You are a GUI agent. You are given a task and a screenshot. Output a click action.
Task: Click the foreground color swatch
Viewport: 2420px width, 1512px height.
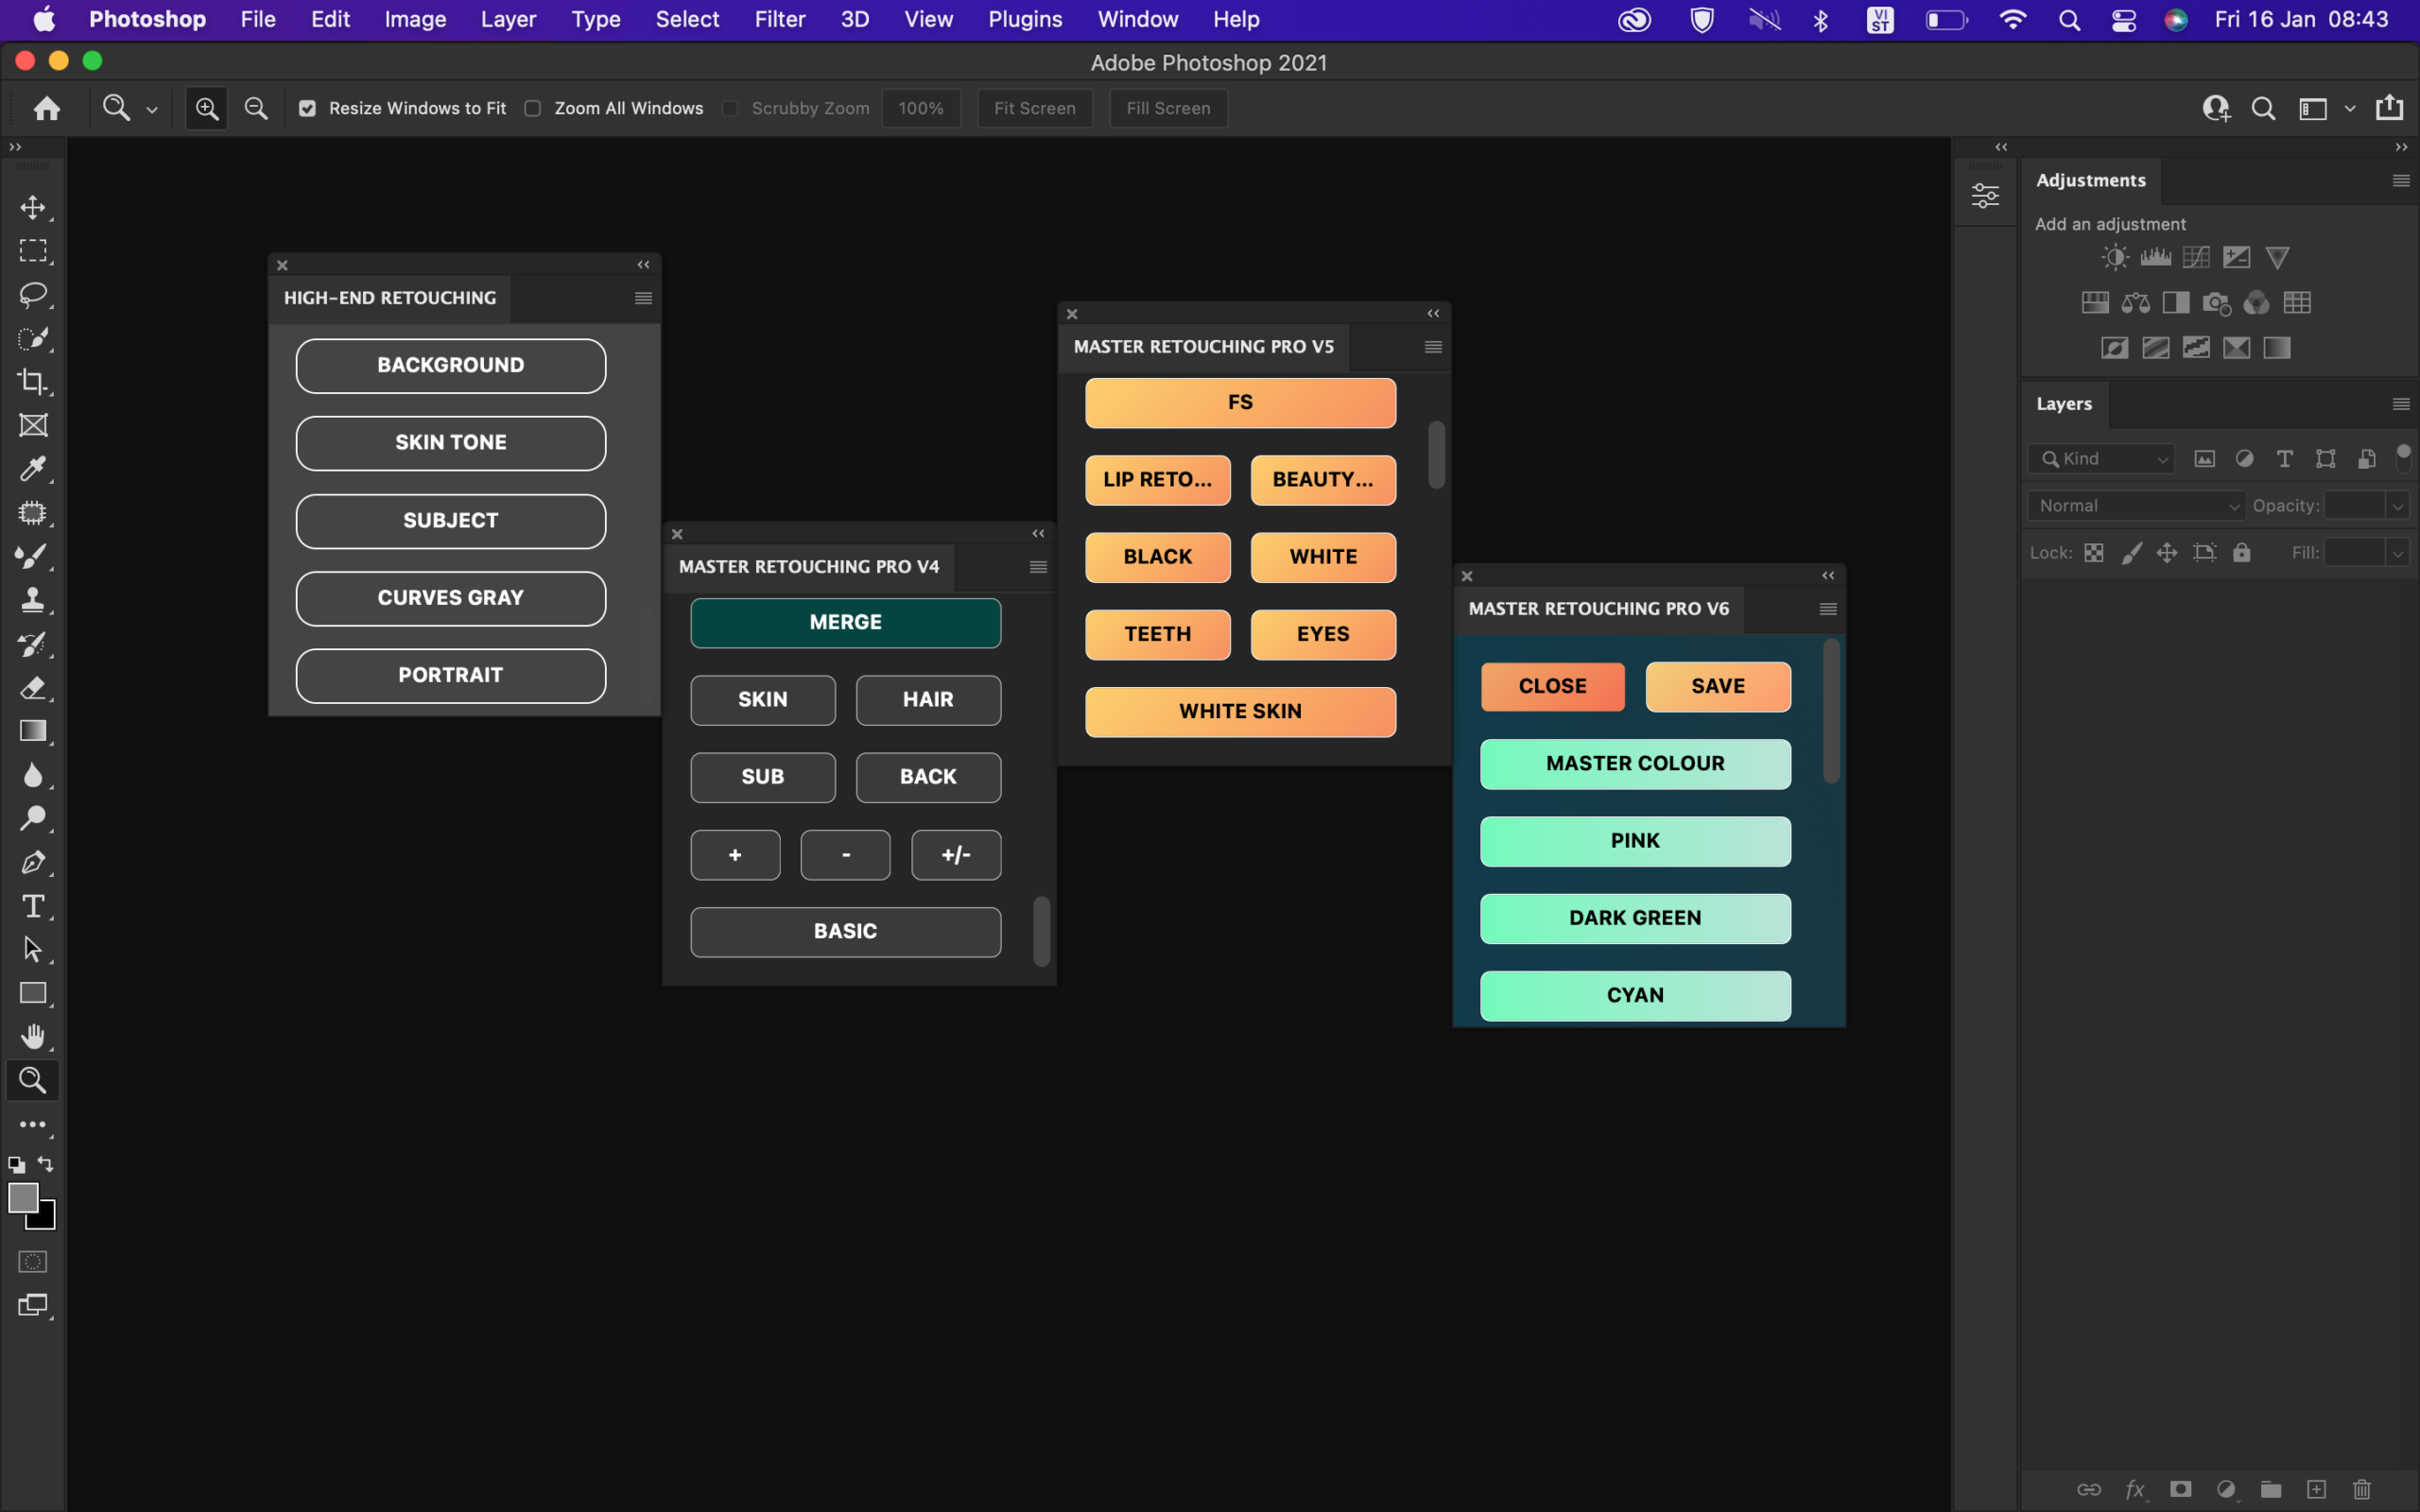click(x=23, y=1197)
